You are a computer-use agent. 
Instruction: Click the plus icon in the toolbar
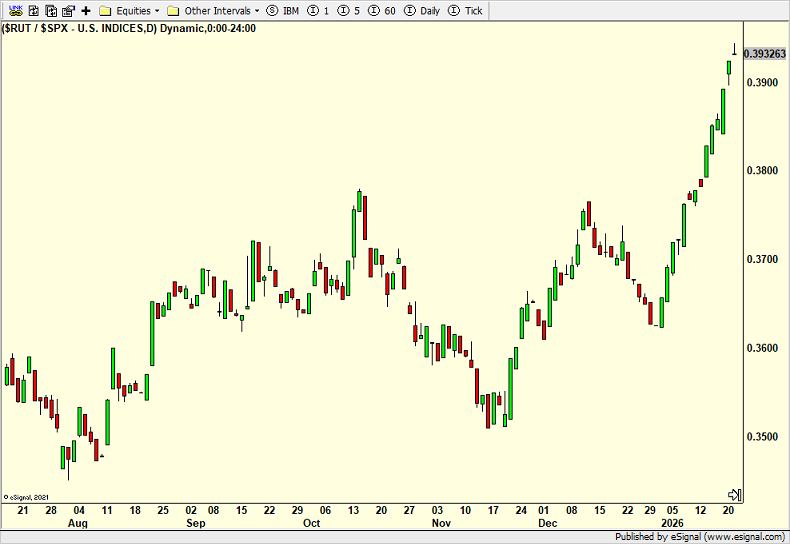coord(86,11)
